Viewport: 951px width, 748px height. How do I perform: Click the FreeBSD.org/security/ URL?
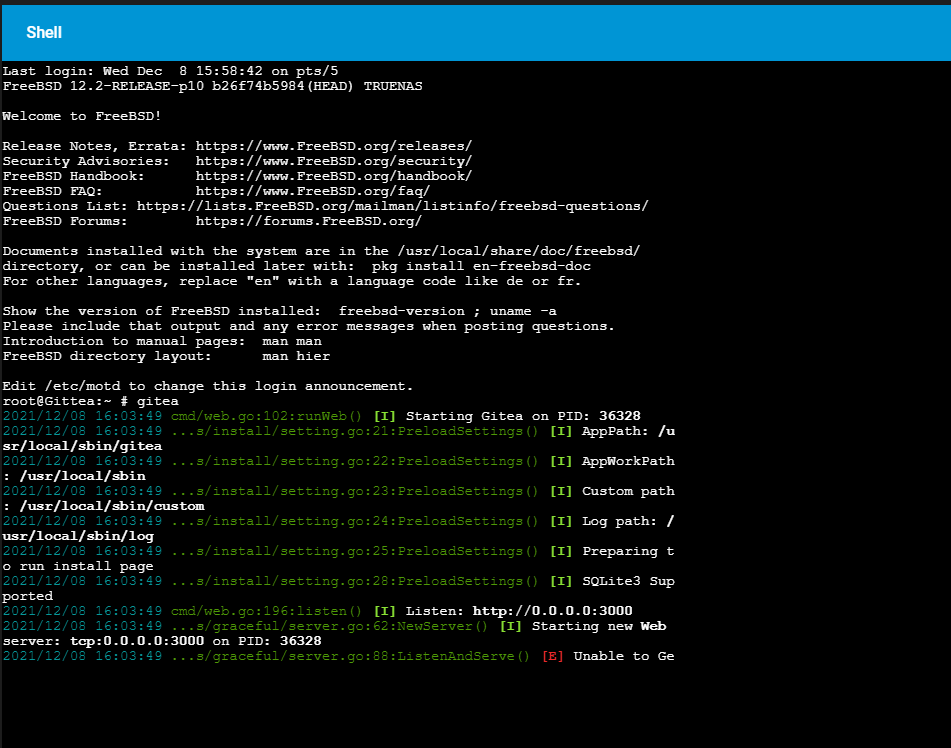334,161
